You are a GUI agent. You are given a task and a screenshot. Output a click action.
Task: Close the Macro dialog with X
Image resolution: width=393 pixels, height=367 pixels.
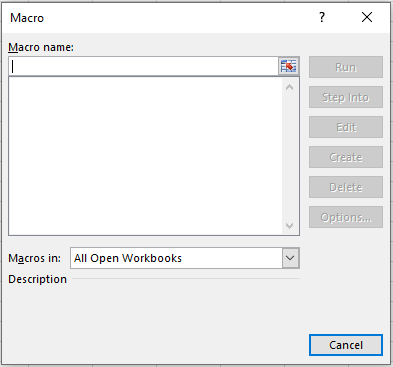[x=367, y=17]
